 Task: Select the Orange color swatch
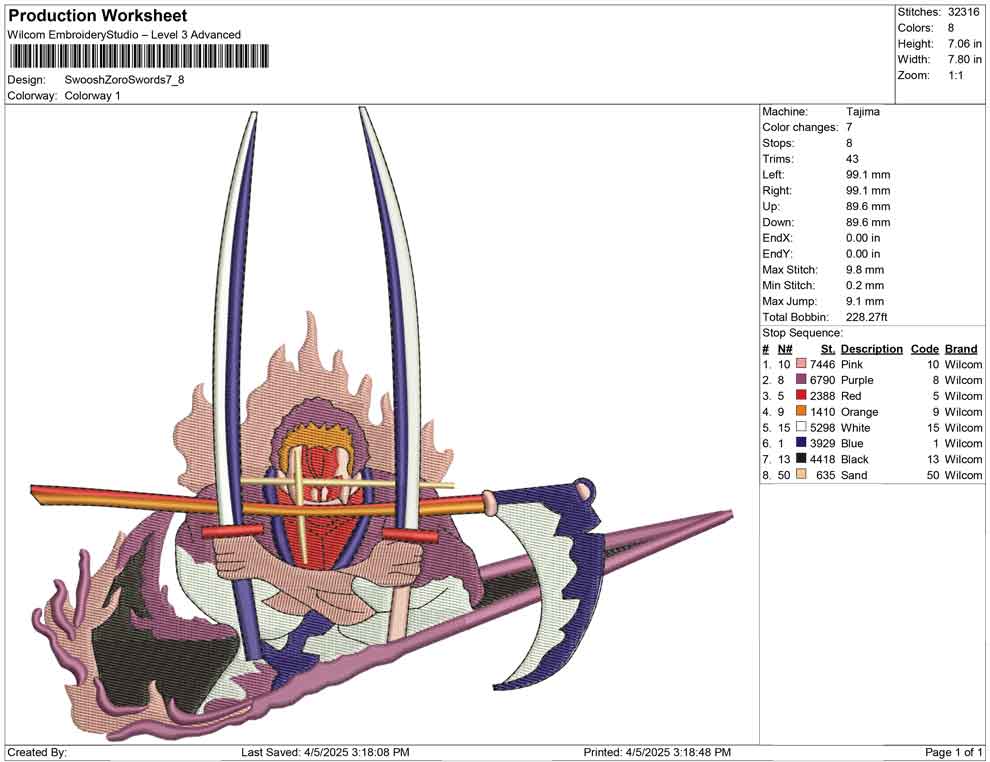(801, 411)
